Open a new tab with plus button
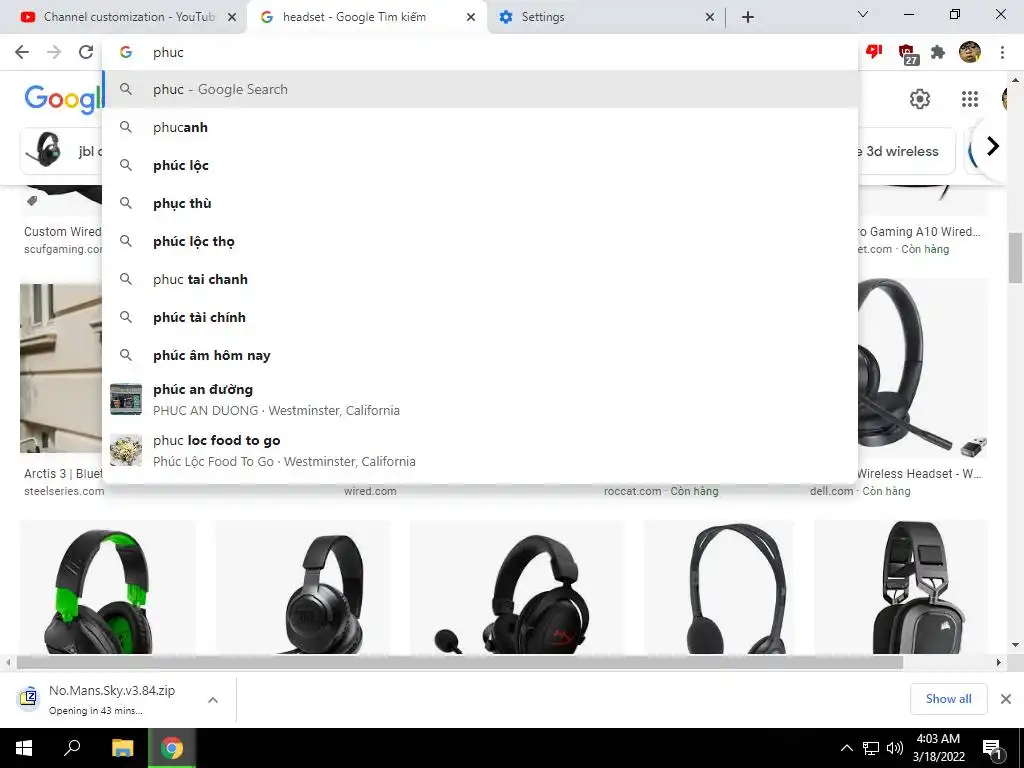Viewport: 1024px width, 768px height. point(748,17)
